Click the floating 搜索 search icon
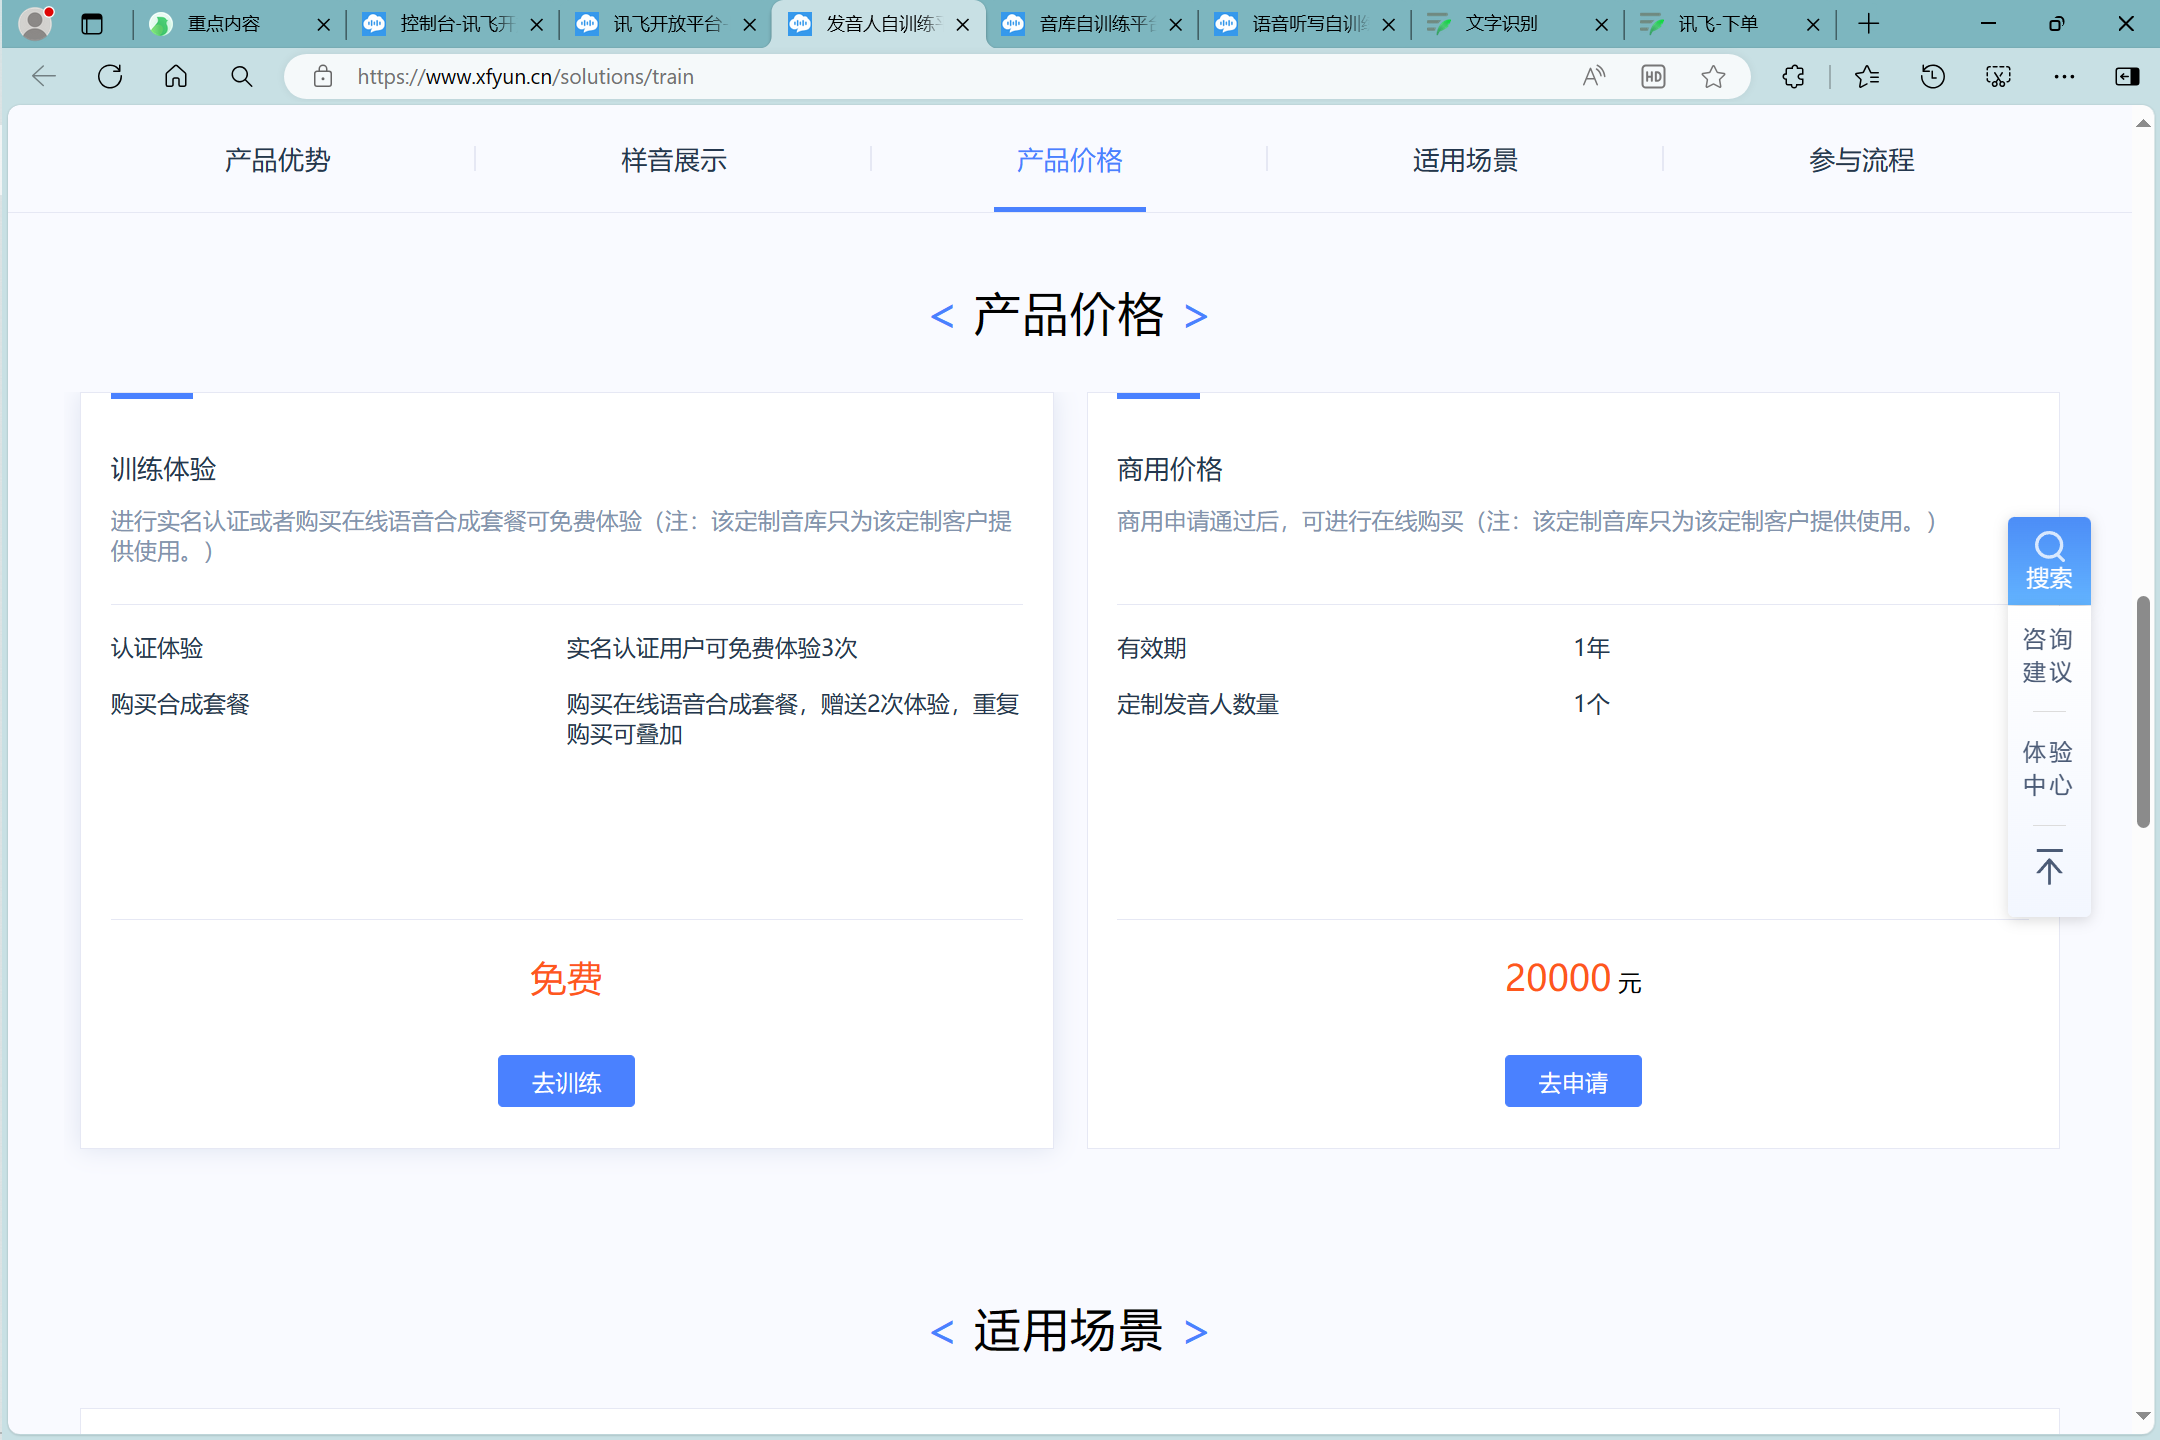This screenshot has height=1440, width=2160. [x=2049, y=561]
